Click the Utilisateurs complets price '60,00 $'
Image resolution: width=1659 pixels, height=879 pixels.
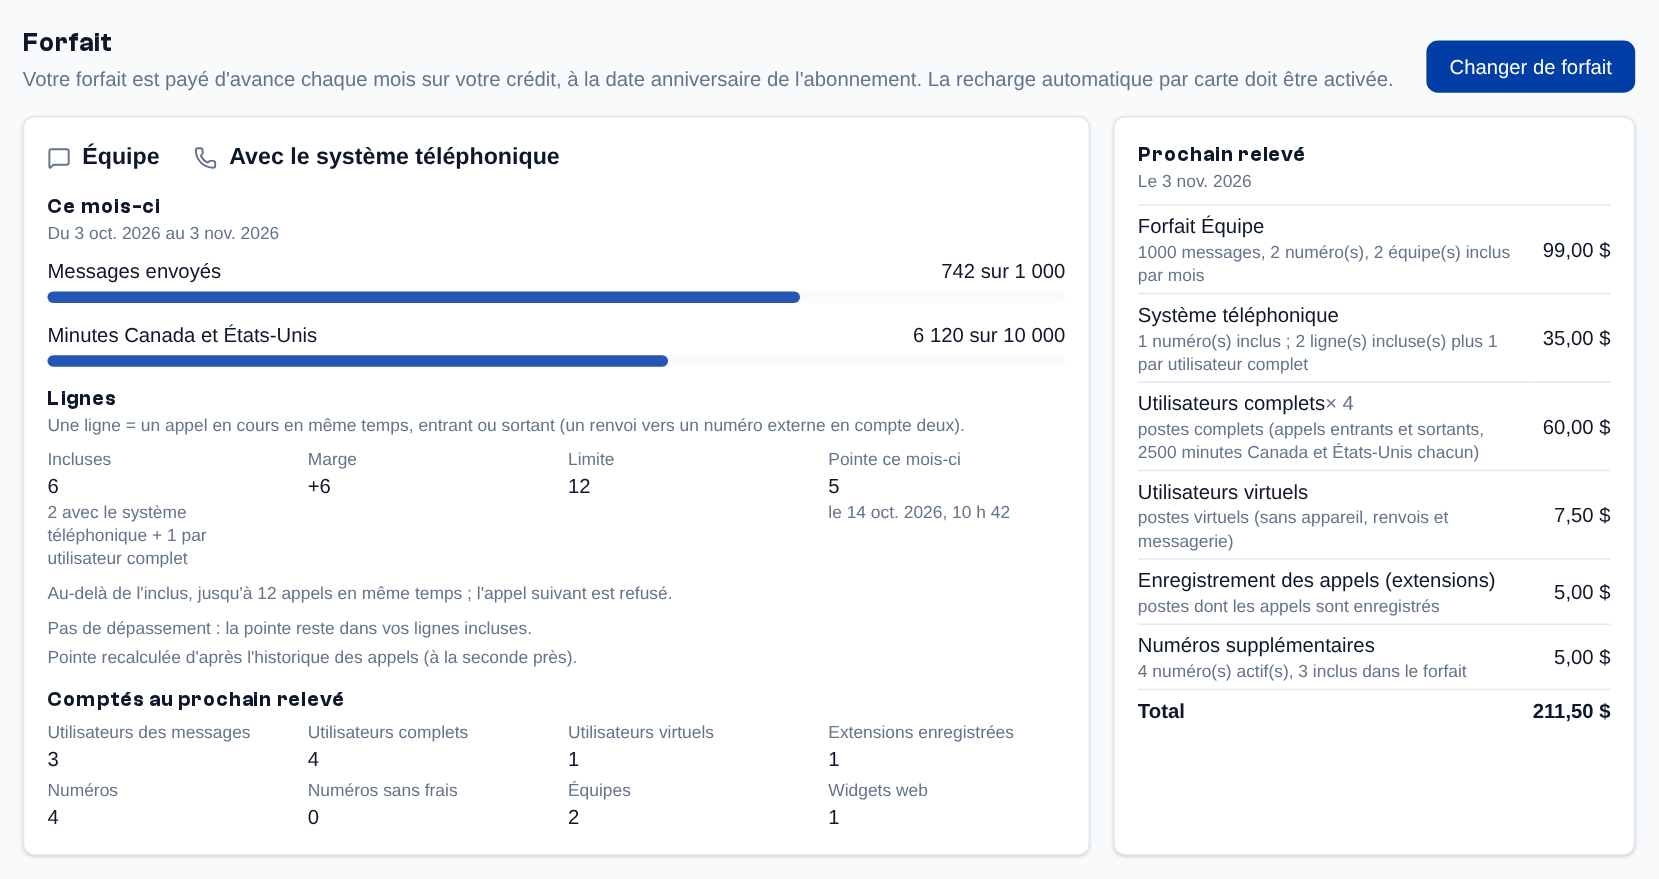point(1576,427)
